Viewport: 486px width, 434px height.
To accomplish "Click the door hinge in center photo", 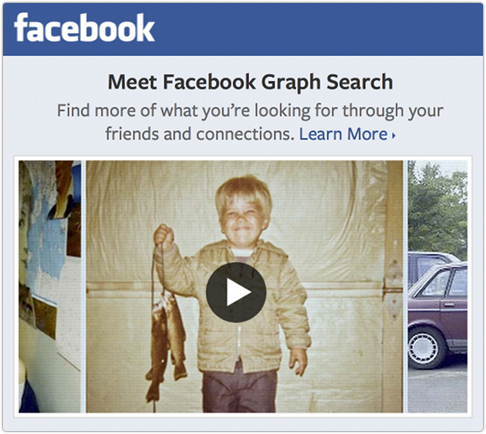I will click(392, 289).
